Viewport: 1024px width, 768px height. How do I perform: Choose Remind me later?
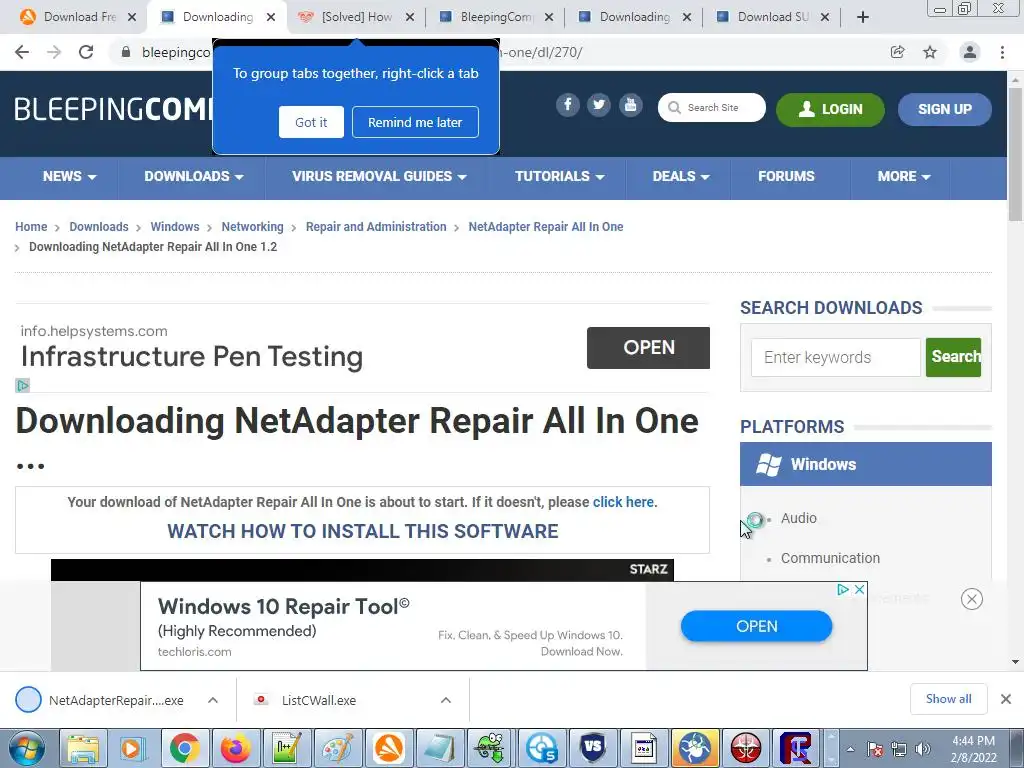pos(415,122)
